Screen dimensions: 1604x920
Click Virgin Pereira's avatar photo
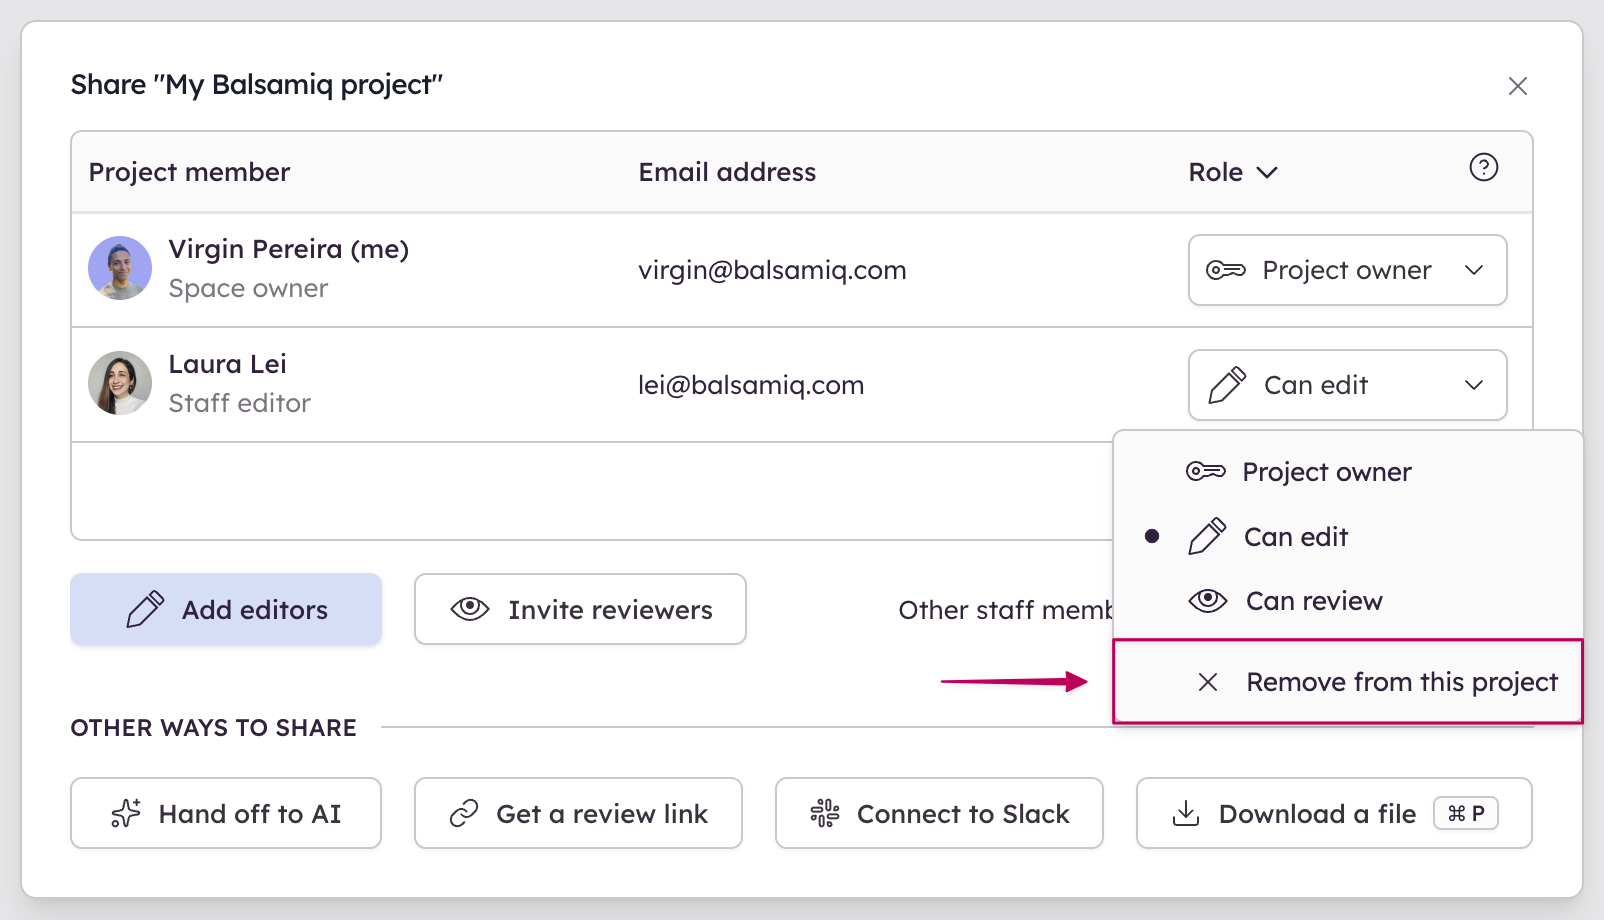tap(120, 268)
